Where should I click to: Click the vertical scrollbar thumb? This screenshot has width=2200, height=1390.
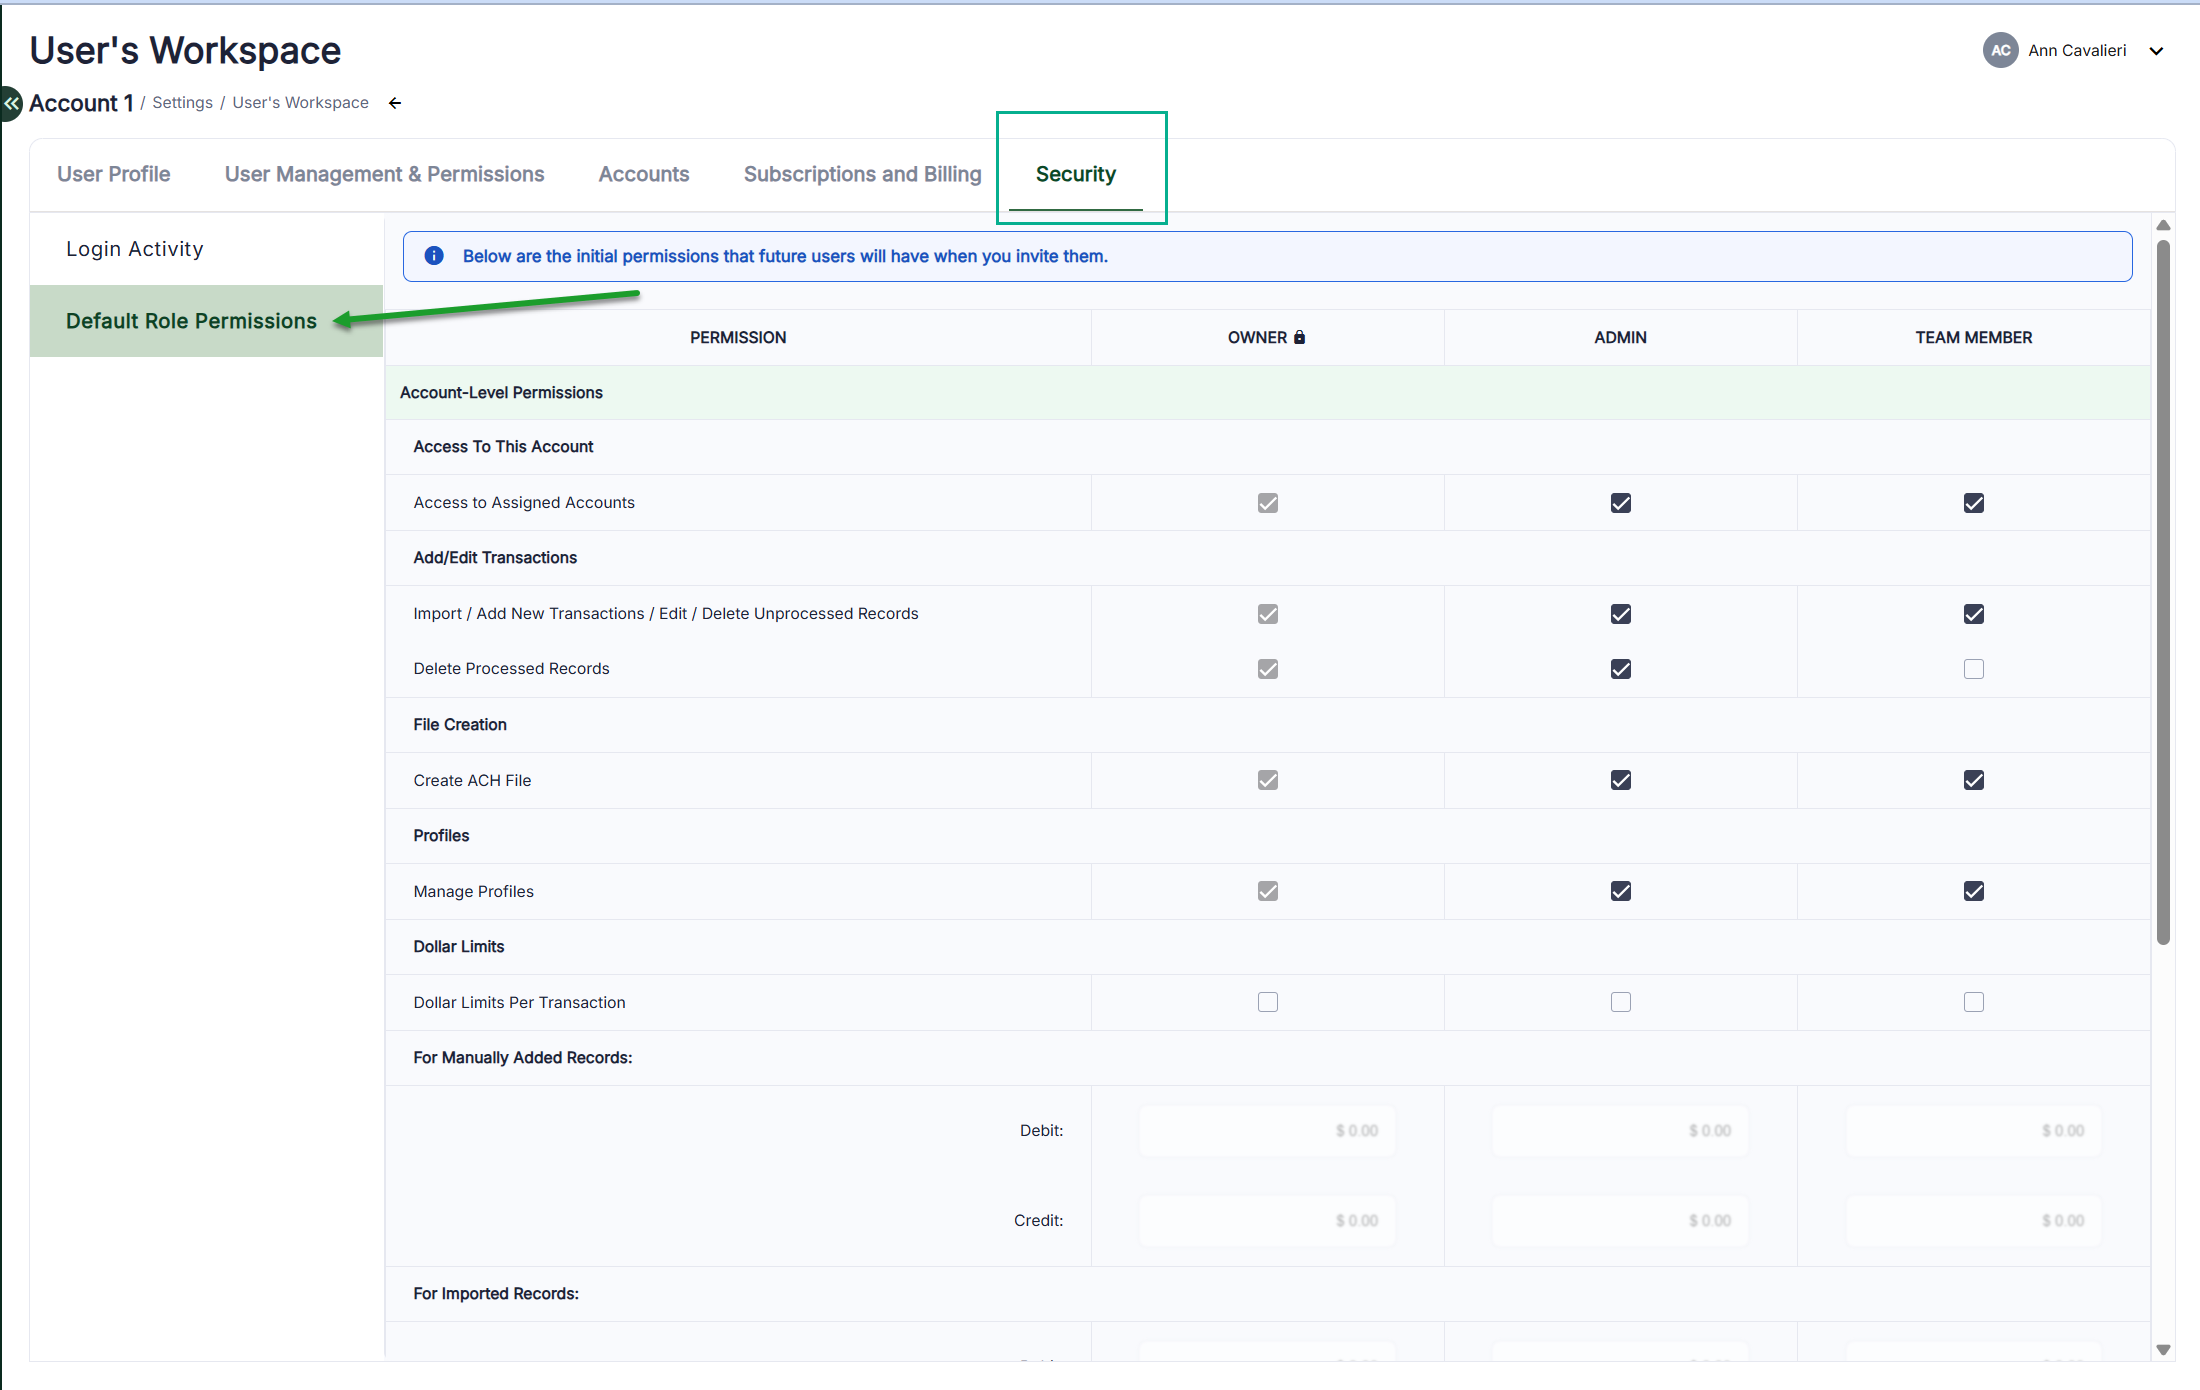click(x=2163, y=590)
